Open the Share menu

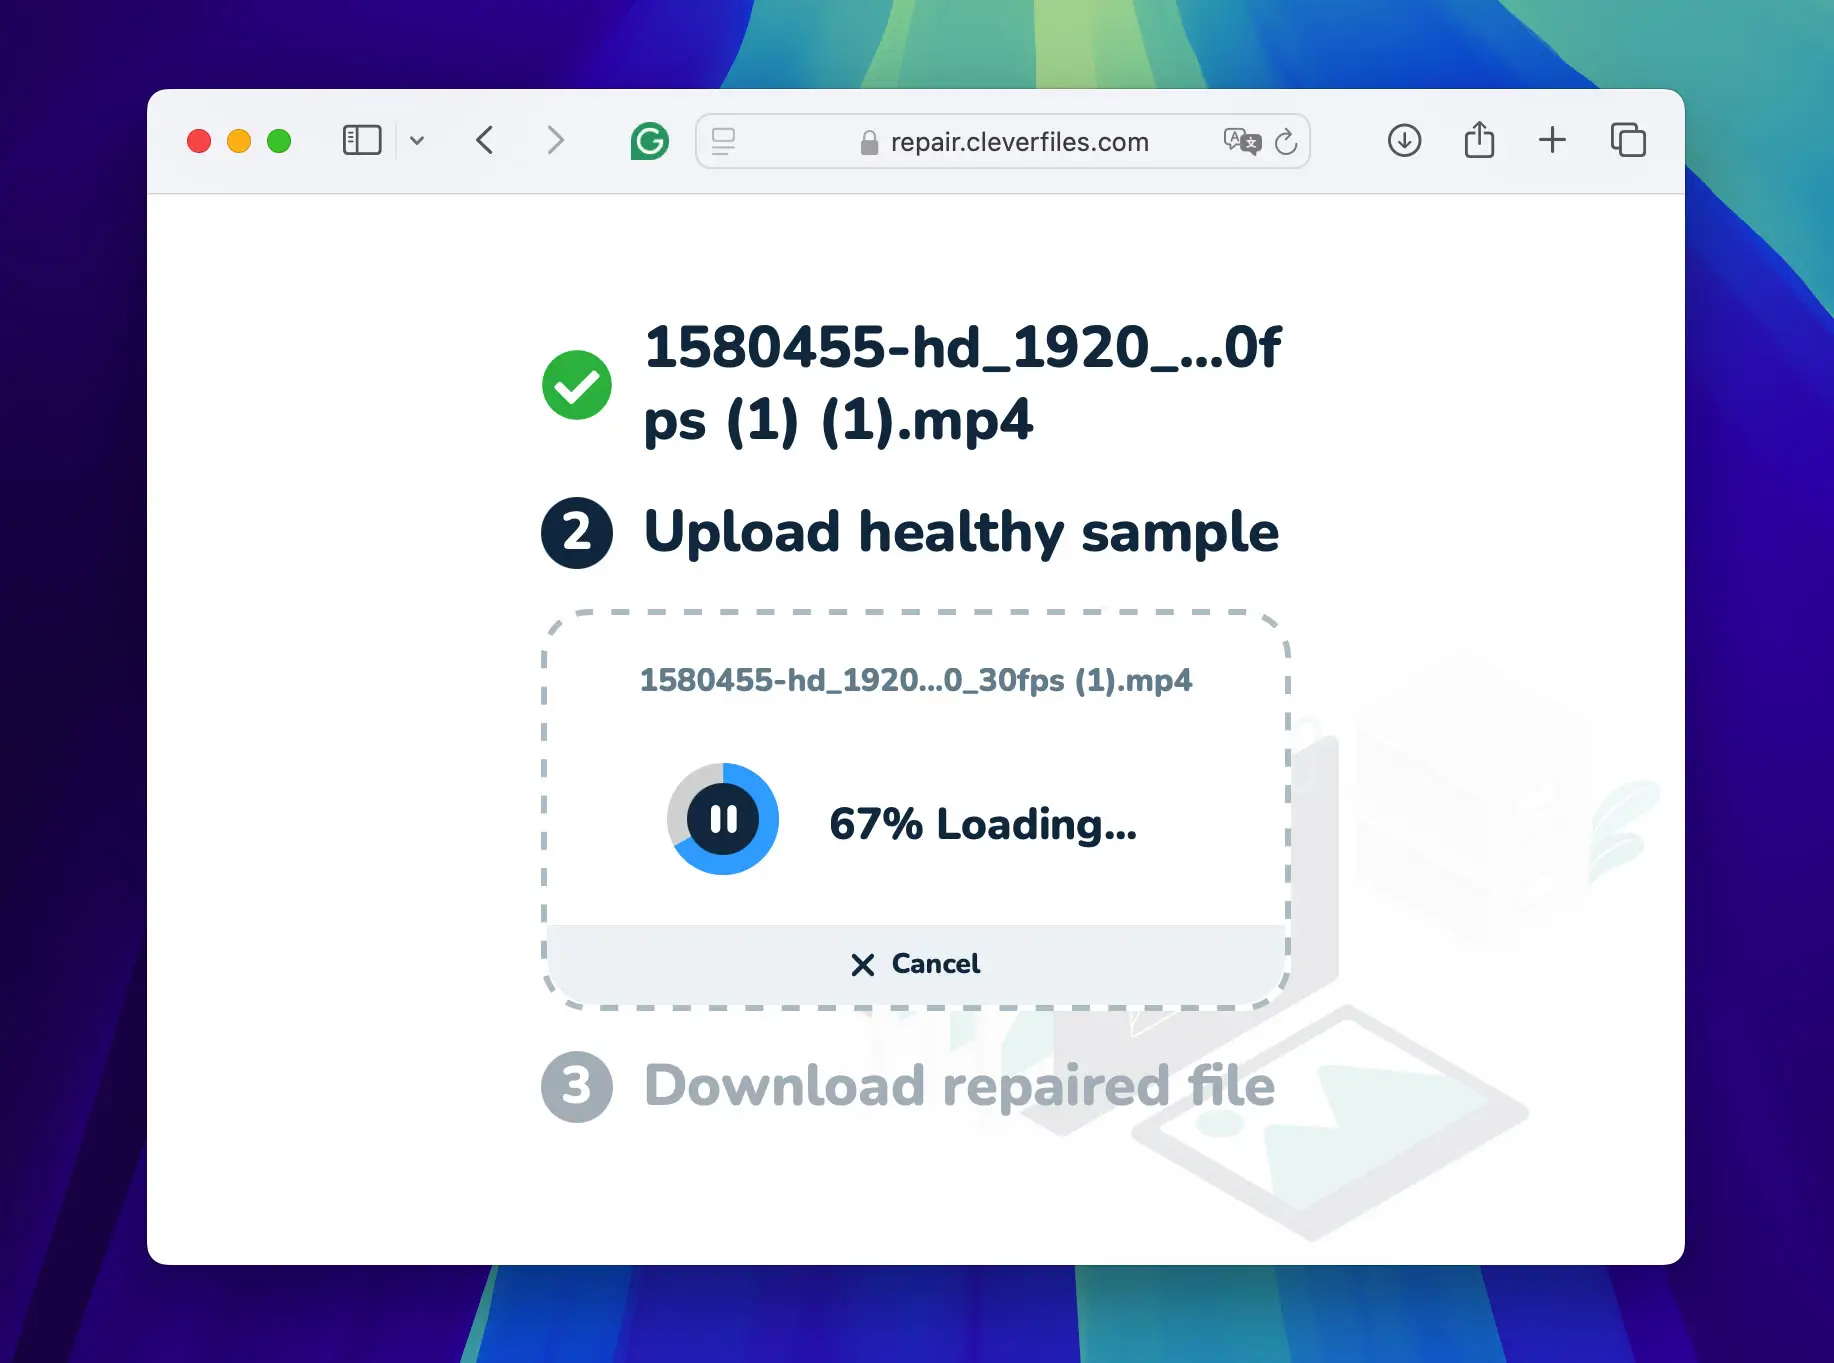pos(1479,139)
